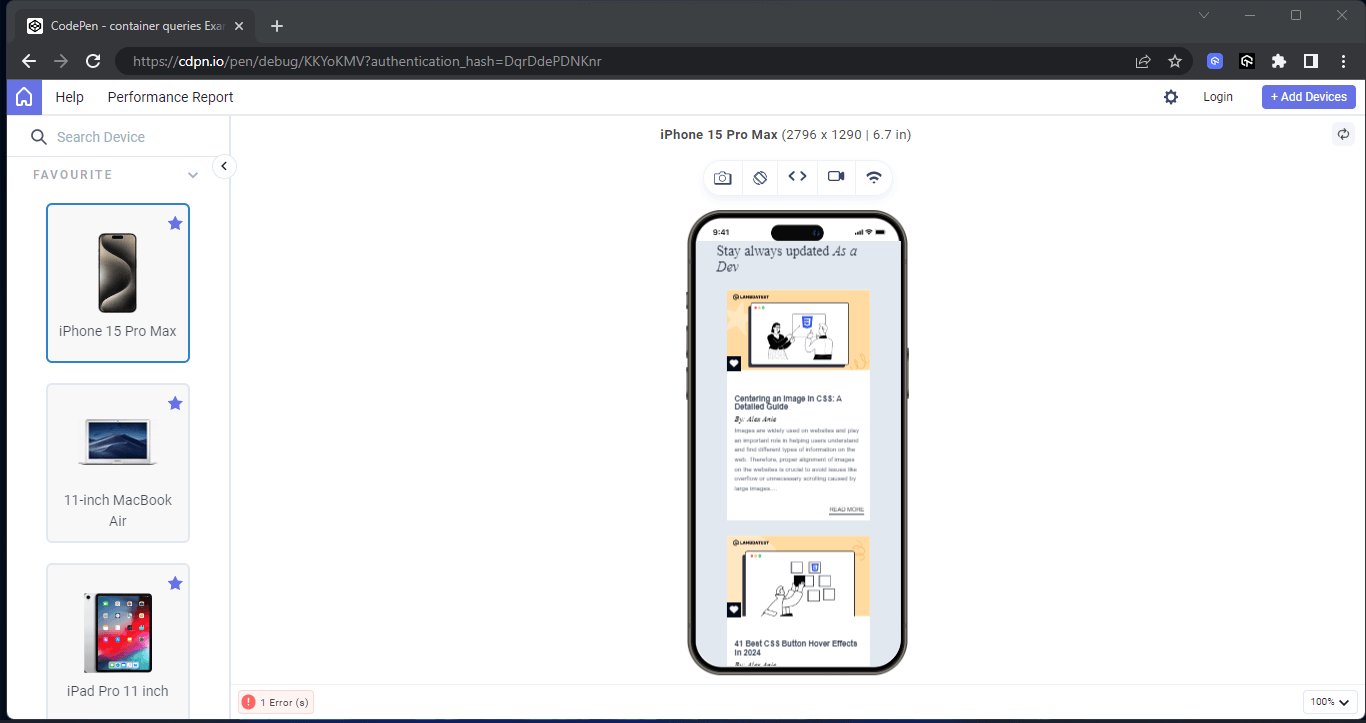Collapse the device sidebar with arrow button

tap(225, 166)
